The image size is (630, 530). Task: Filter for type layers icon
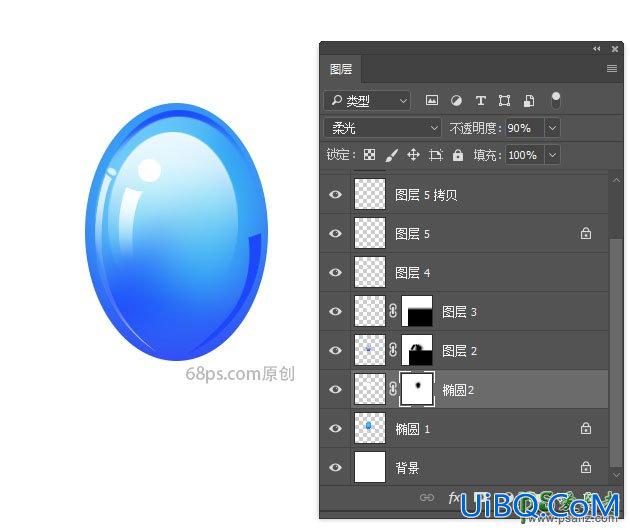tap(481, 100)
